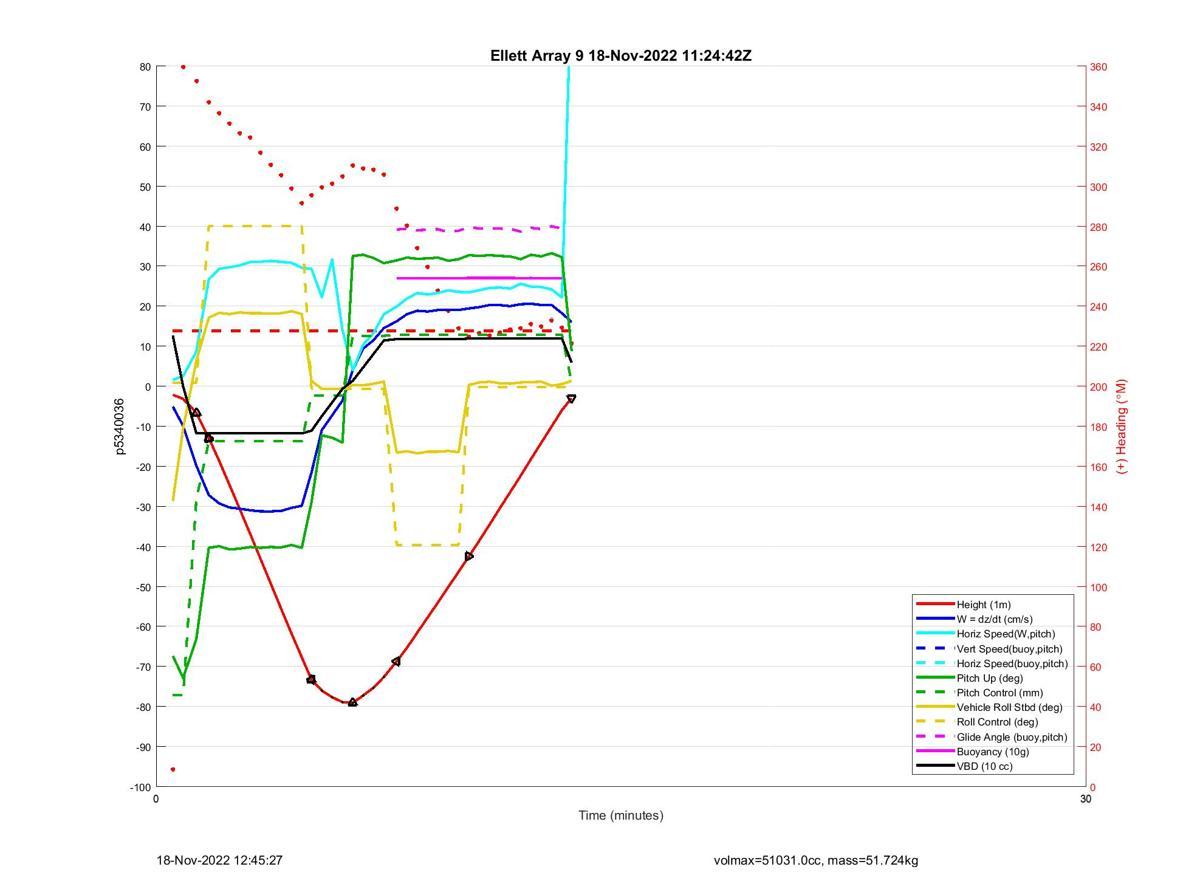Click the plot title "Ellett Array 9 18-Nov-2022 11:24:42Z"

coord(621,56)
